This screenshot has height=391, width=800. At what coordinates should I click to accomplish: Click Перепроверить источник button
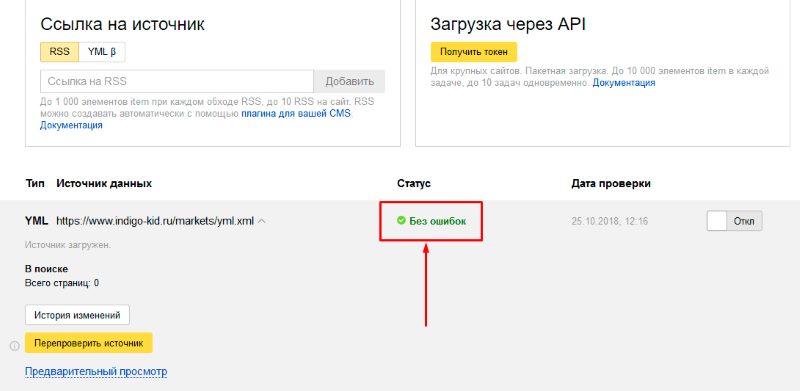click(89, 343)
